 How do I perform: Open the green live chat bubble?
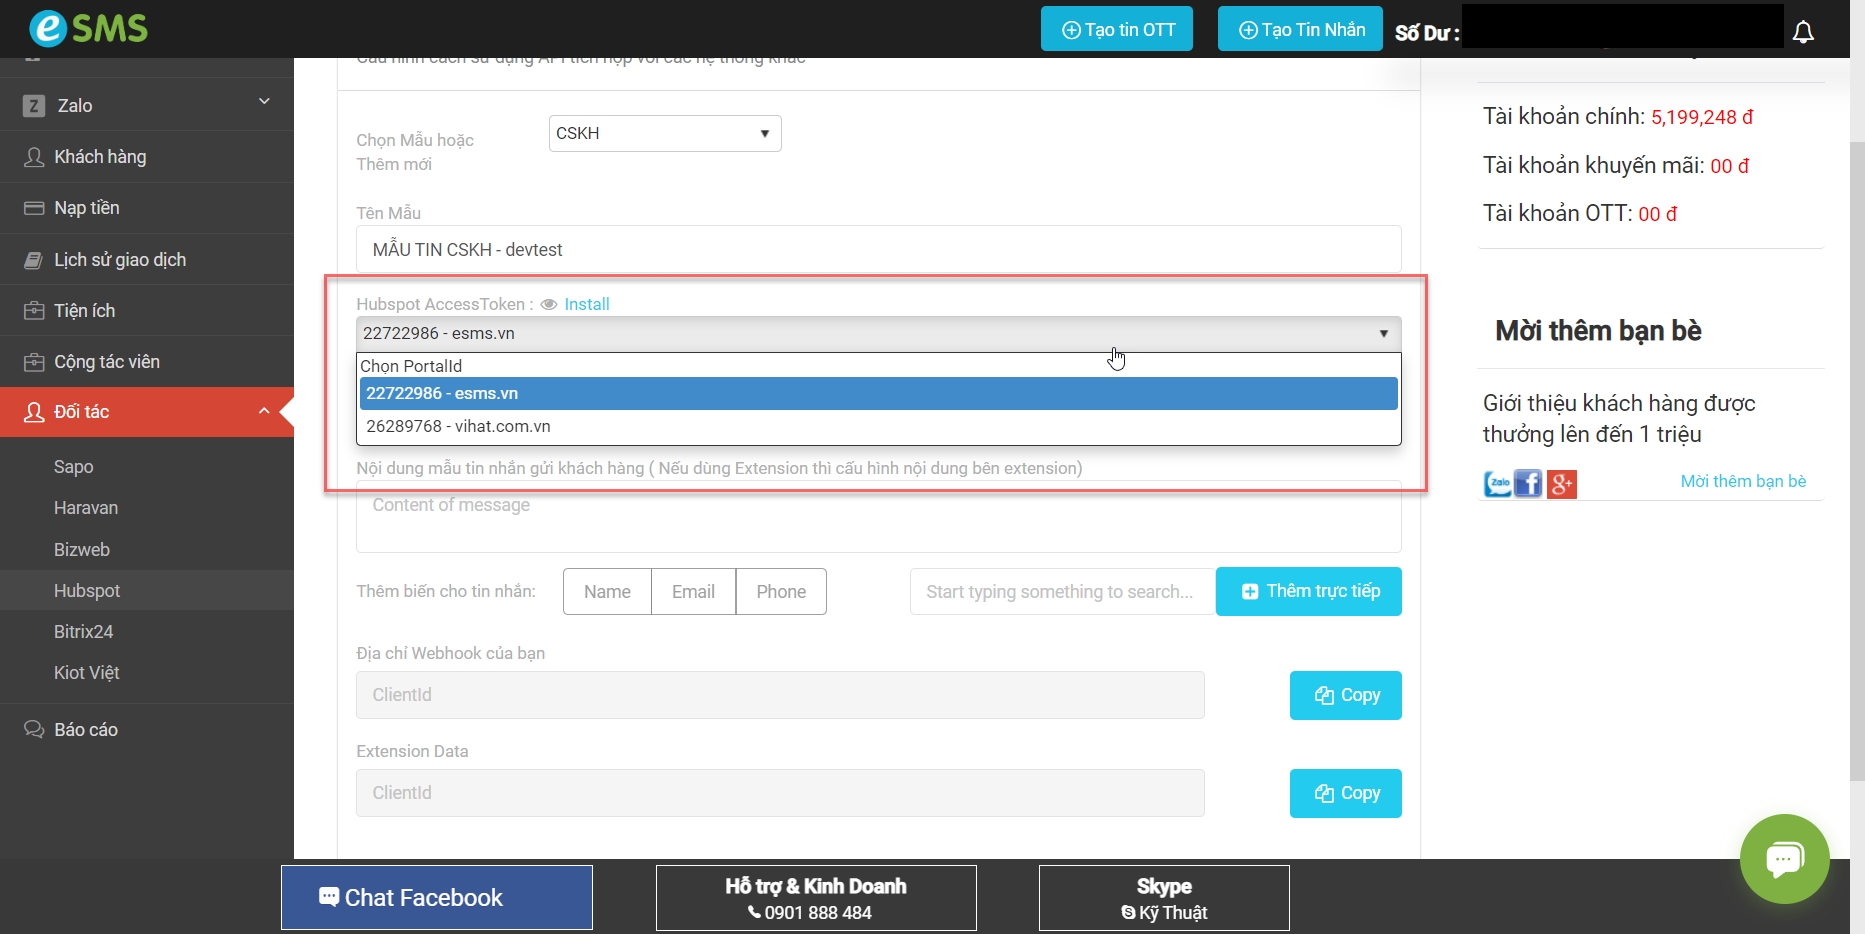pyautogui.click(x=1784, y=858)
